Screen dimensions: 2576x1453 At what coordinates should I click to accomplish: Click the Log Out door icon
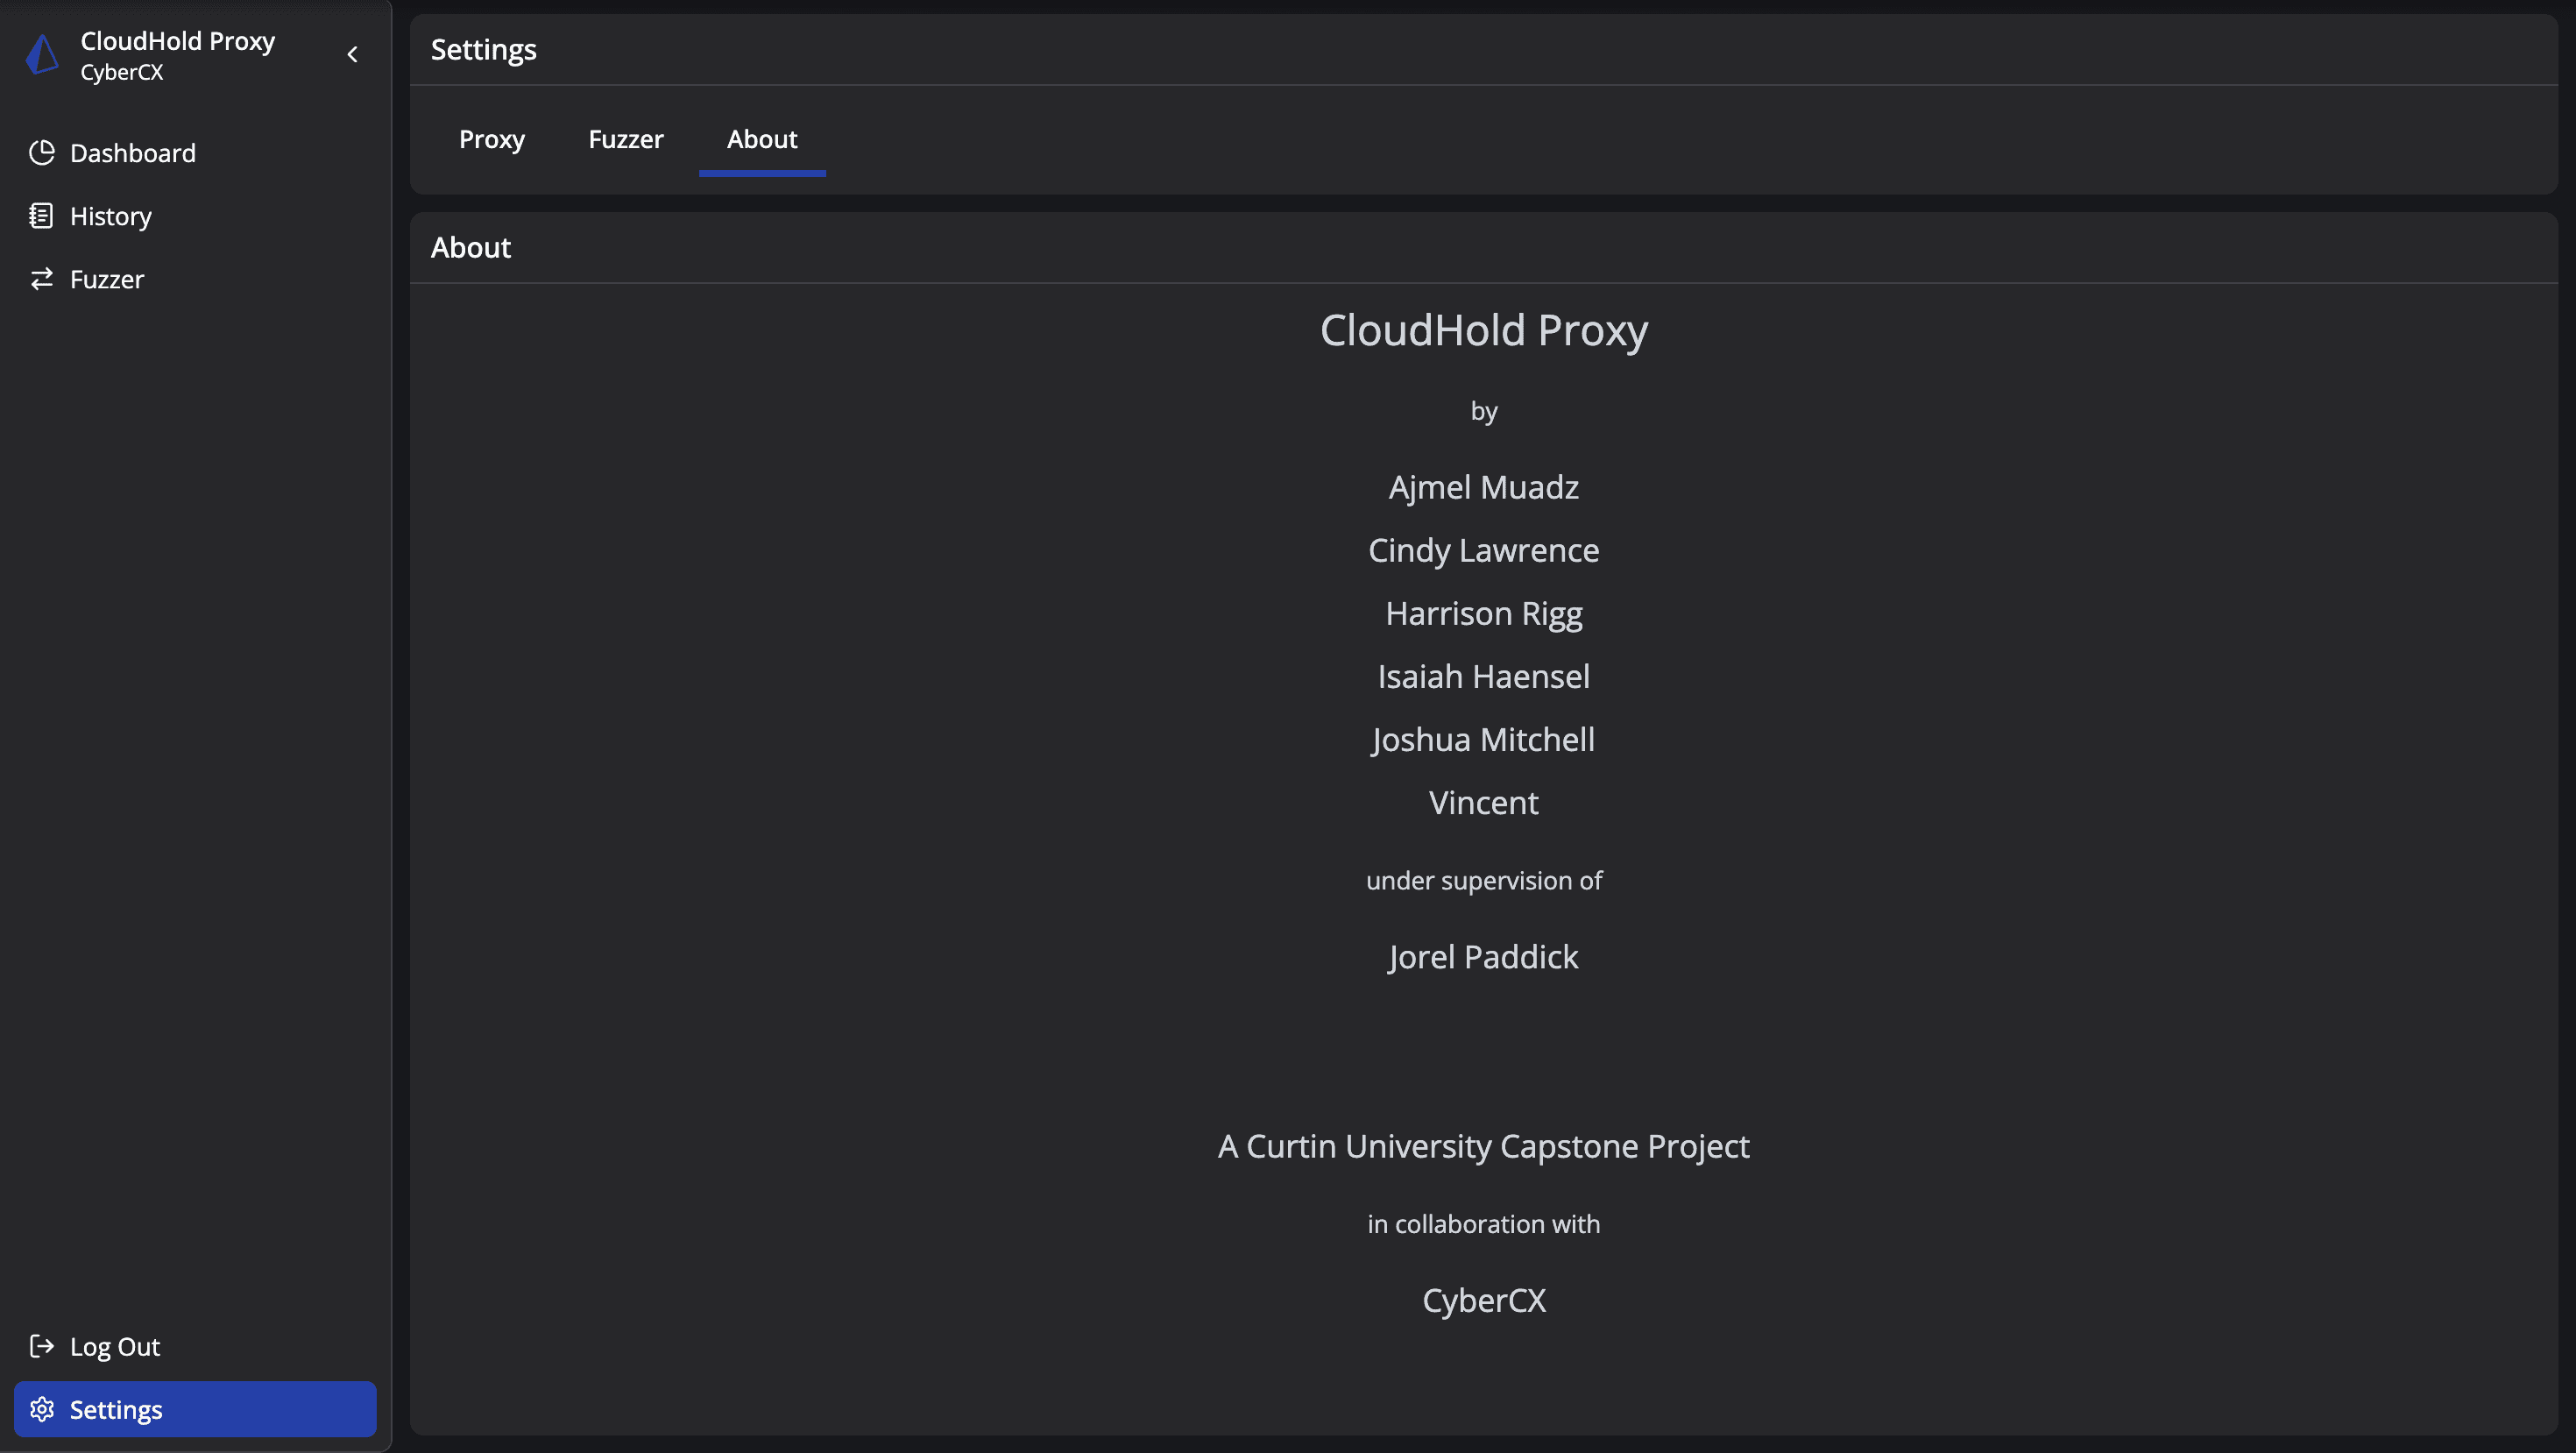click(42, 1346)
